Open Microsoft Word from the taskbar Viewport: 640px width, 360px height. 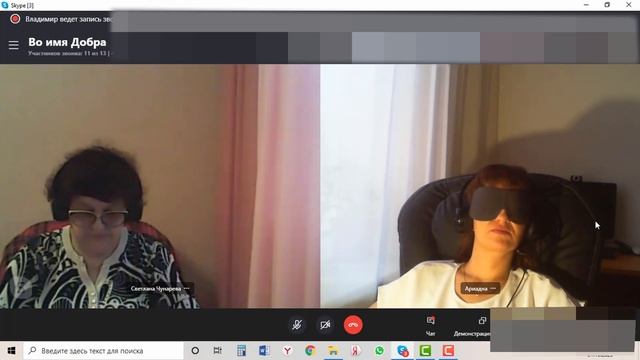pos(264,351)
